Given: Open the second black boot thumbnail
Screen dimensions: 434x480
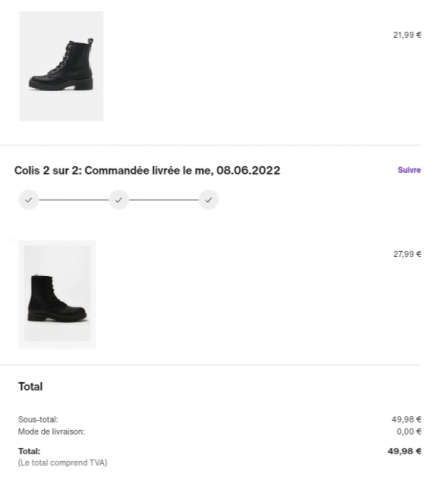Looking at the screenshot, I should 57,294.
